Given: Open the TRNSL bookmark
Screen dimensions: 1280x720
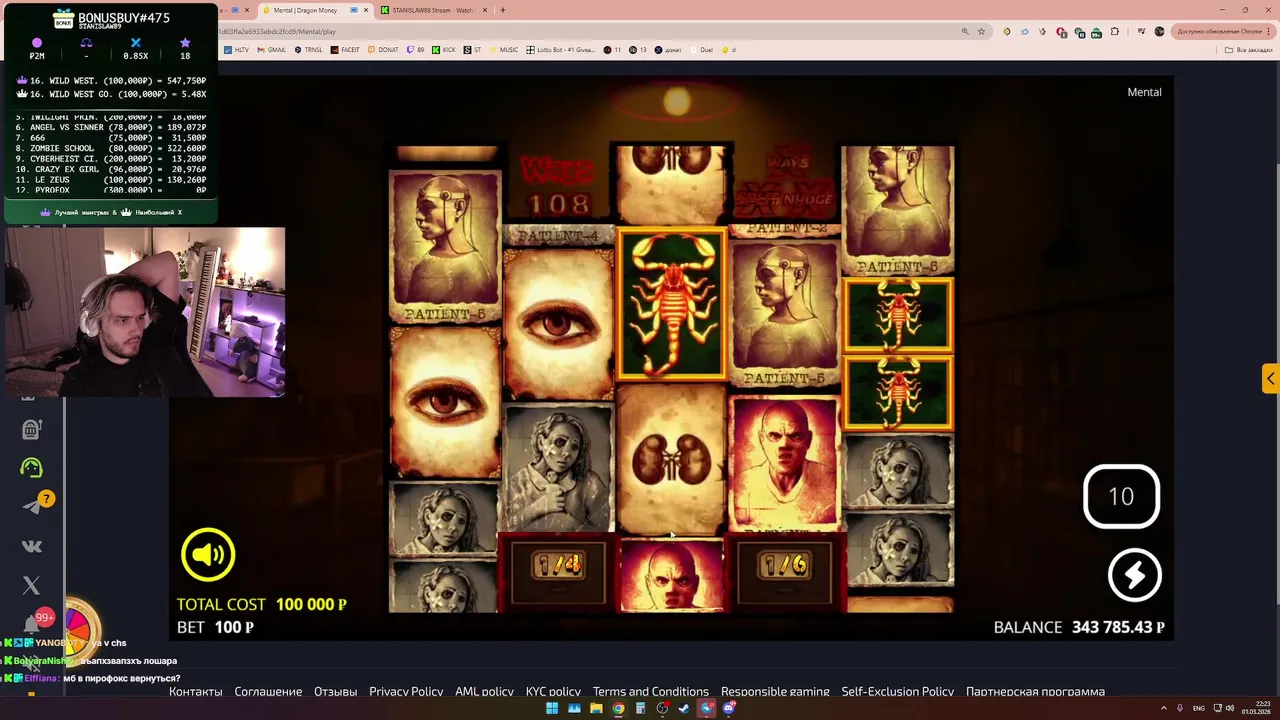Looking at the screenshot, I should pos(308,49).
